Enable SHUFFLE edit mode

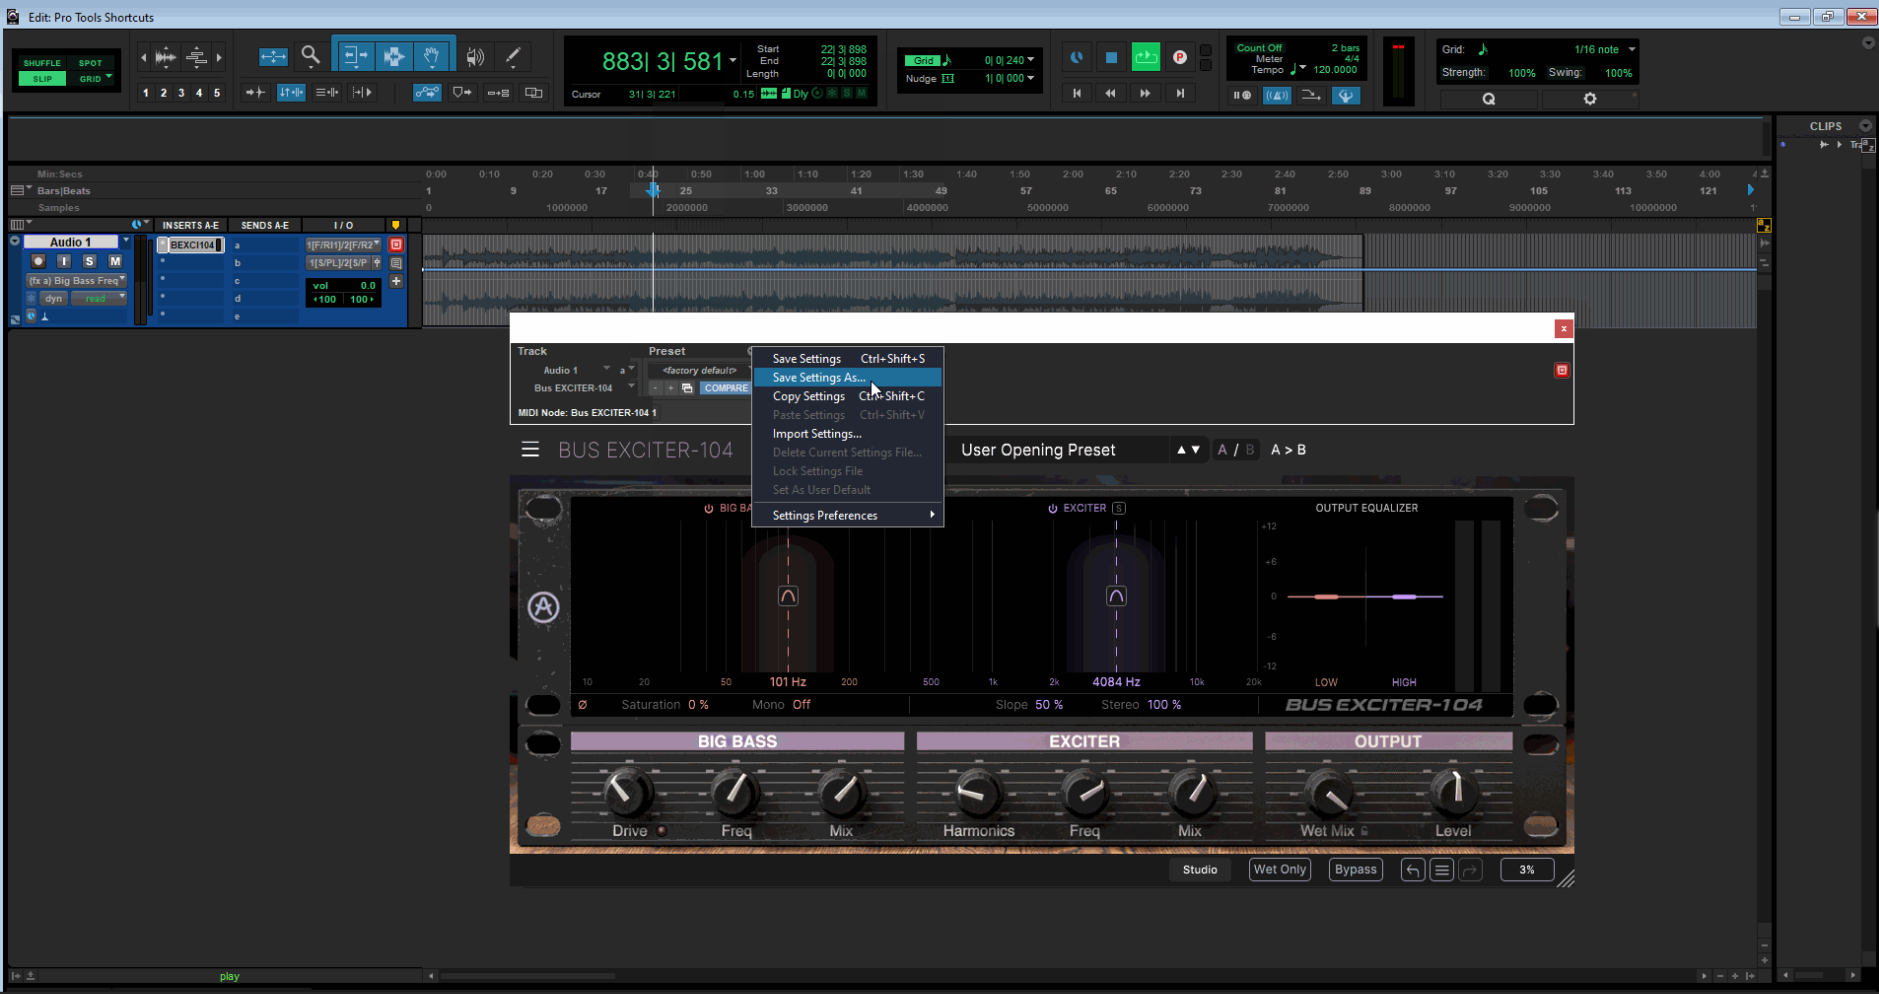[42, 63]
